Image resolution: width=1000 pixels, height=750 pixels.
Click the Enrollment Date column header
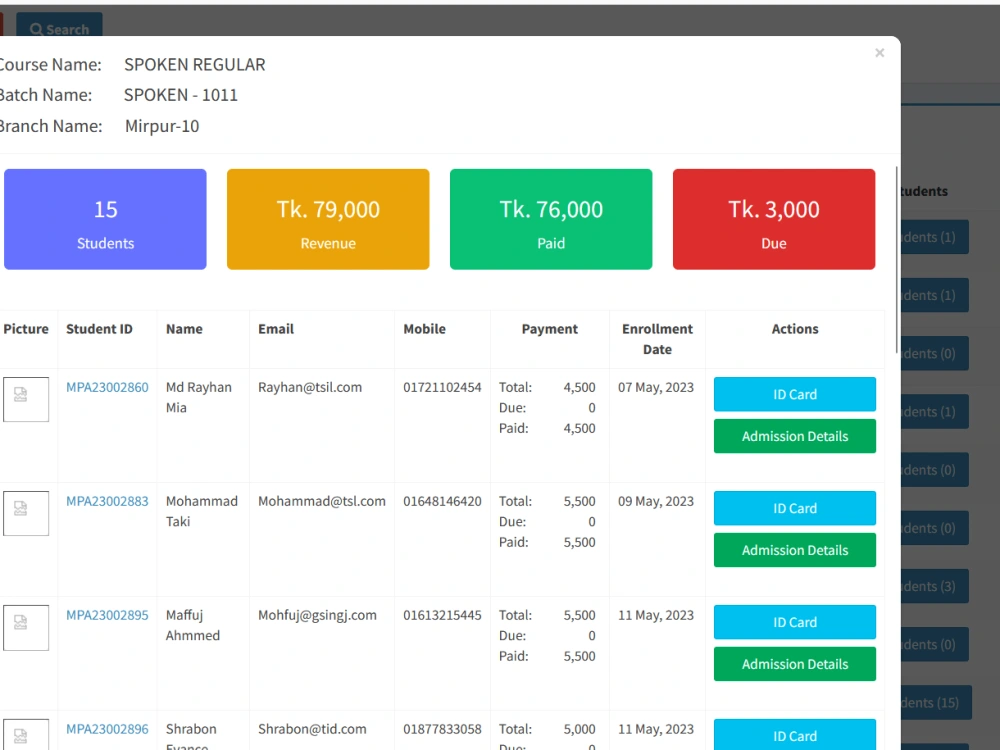click(x=658, y=339)
